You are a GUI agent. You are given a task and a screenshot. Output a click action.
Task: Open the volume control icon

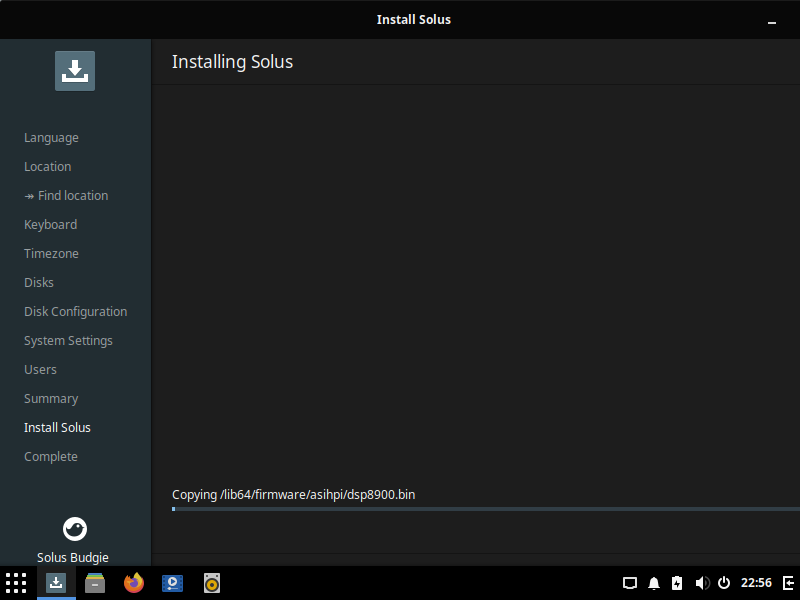702,583
